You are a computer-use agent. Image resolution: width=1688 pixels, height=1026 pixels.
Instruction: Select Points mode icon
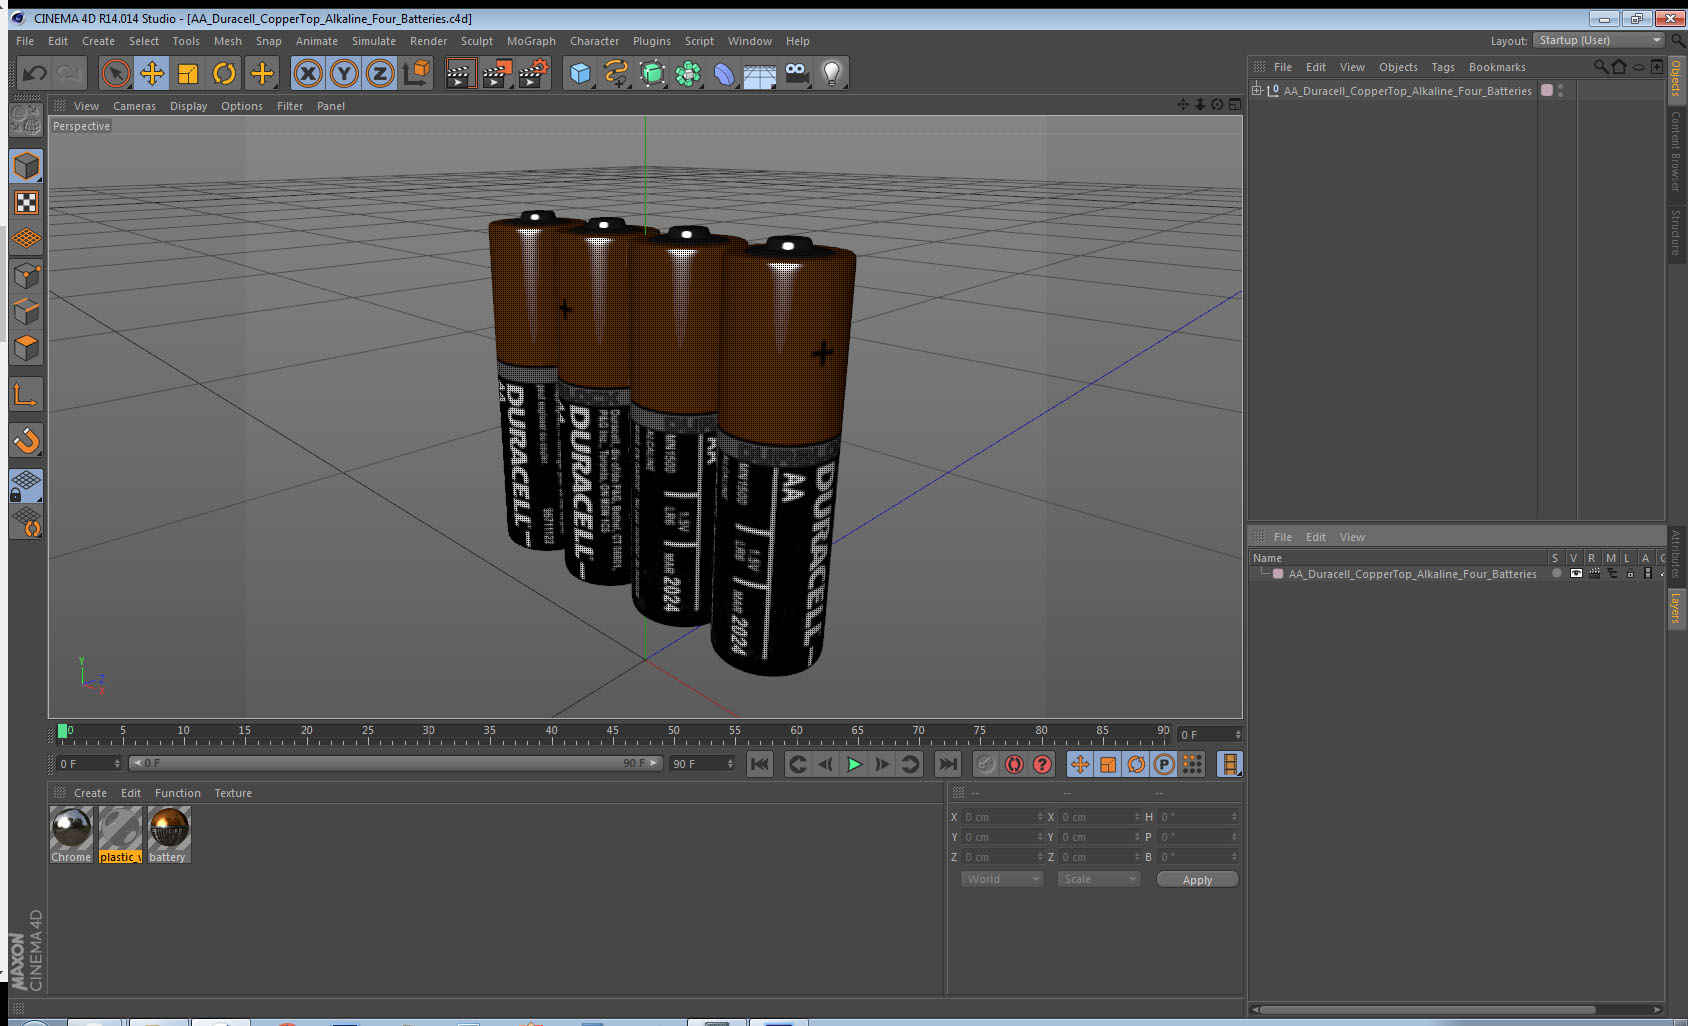tap(26, 276)
